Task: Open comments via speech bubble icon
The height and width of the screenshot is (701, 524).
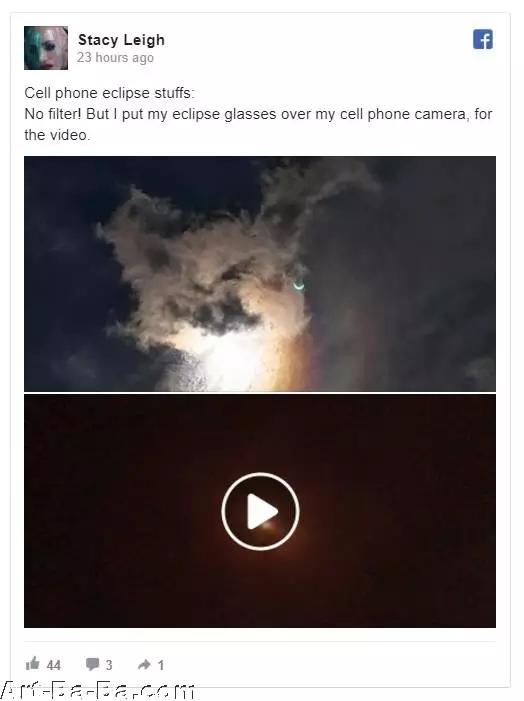Action: click(92, 664)
